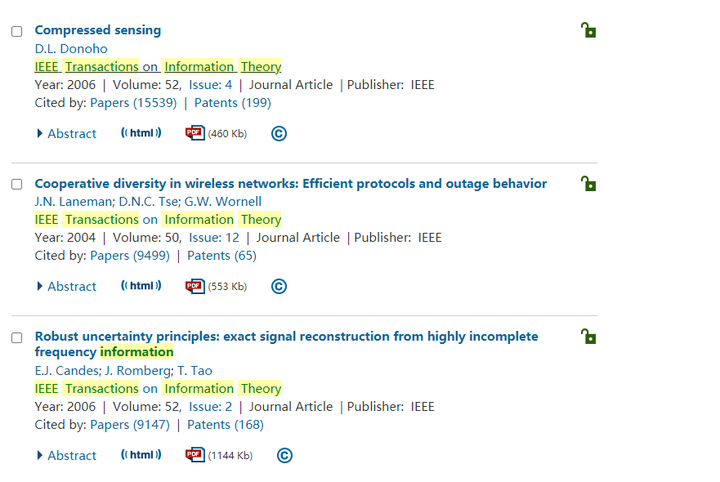Click copyright icon for Cooperative diversity paper

pyautogui.click(x=279, y=286)
